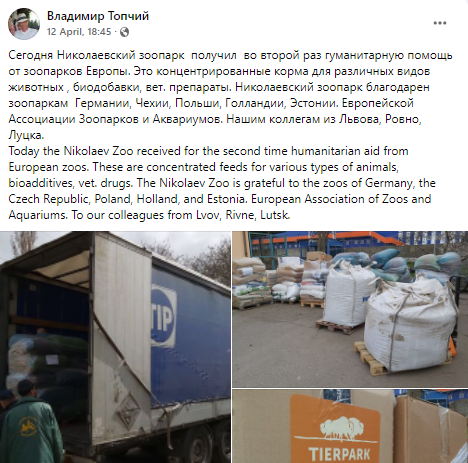468x463 pixels.
Task: Open Владимир Топчий's profile name link
Action: coord(98,16)
